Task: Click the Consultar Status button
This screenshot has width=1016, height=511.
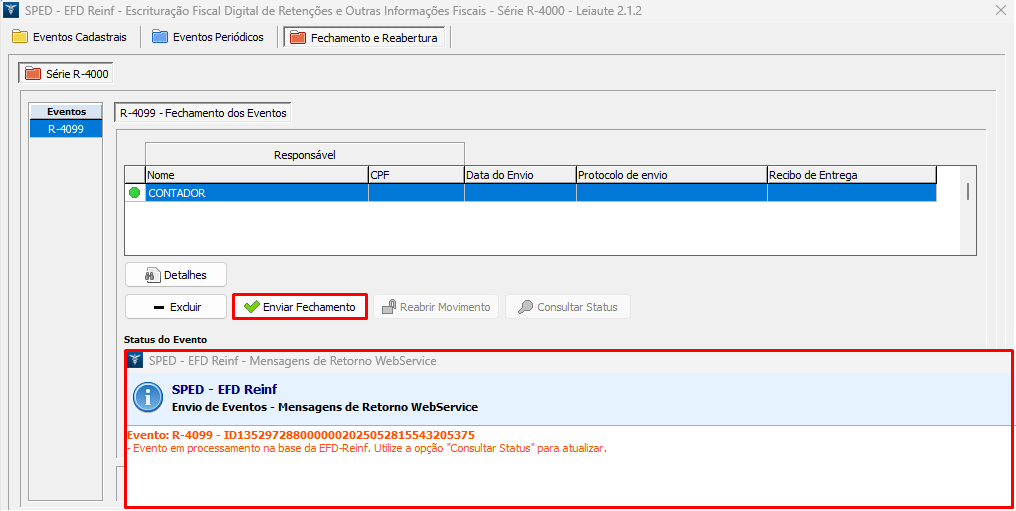Action: (x=567, y=307)
